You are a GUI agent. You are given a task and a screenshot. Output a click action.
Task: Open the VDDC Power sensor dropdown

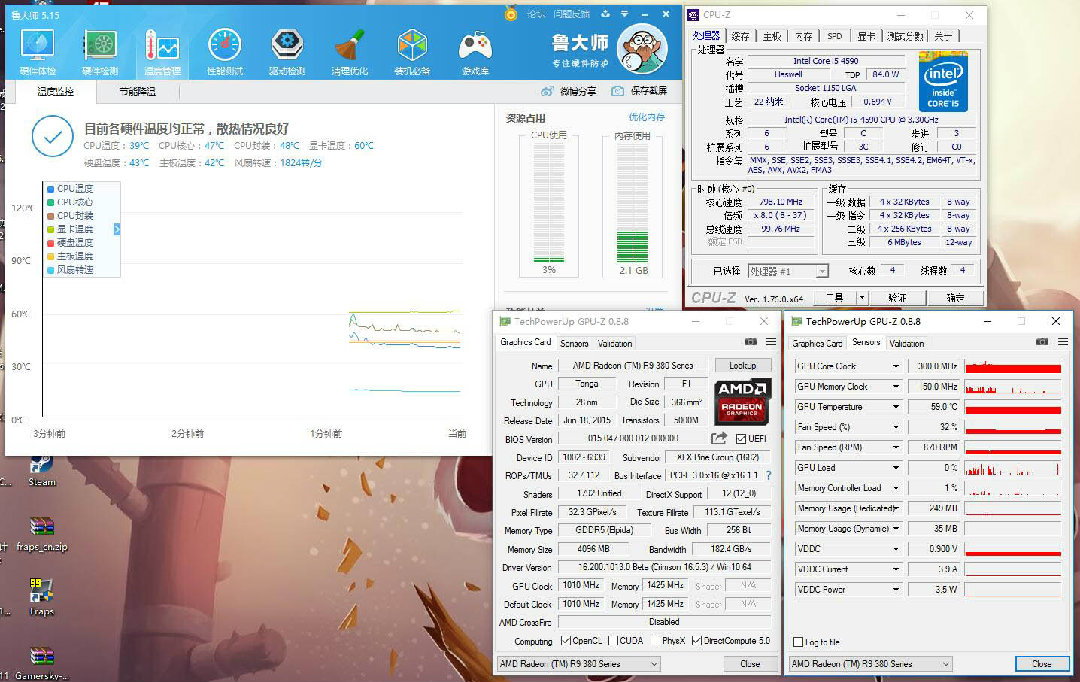896,590
